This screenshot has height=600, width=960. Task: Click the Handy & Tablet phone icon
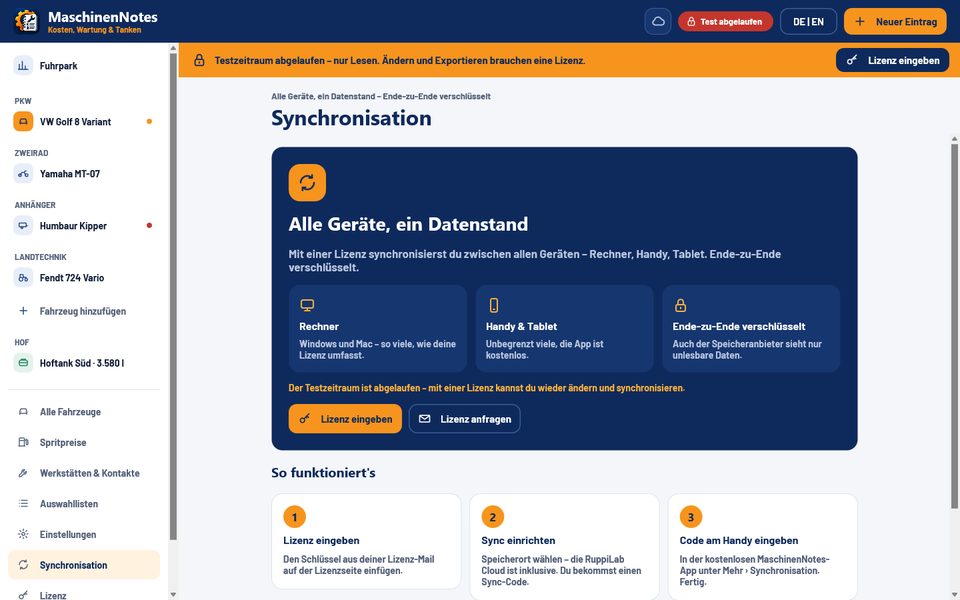point(494,305)
